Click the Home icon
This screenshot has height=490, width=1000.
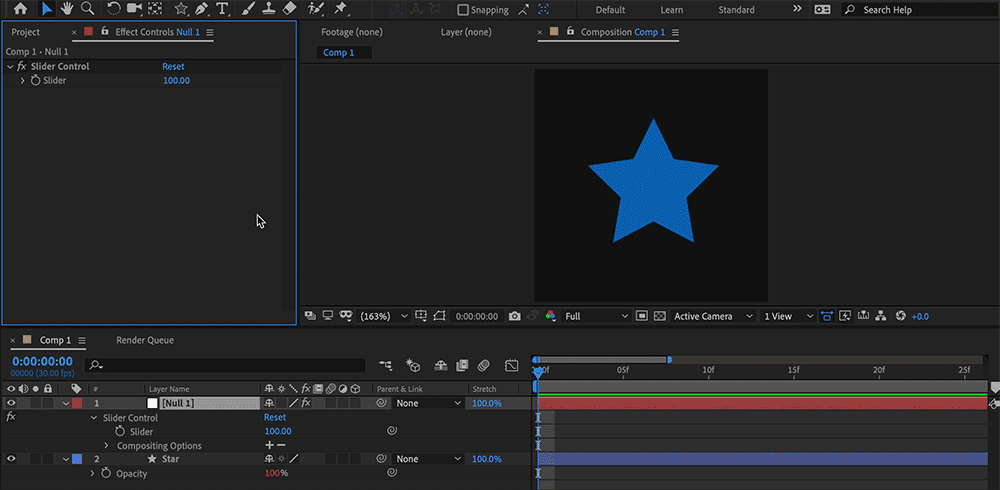(x=20, y=9)
